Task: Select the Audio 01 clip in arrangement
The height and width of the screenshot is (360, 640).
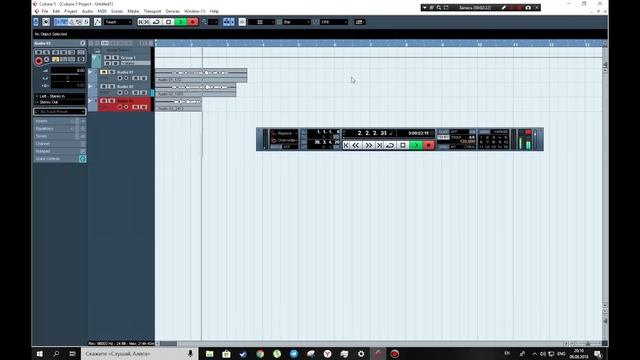Action: coord(201,76)
